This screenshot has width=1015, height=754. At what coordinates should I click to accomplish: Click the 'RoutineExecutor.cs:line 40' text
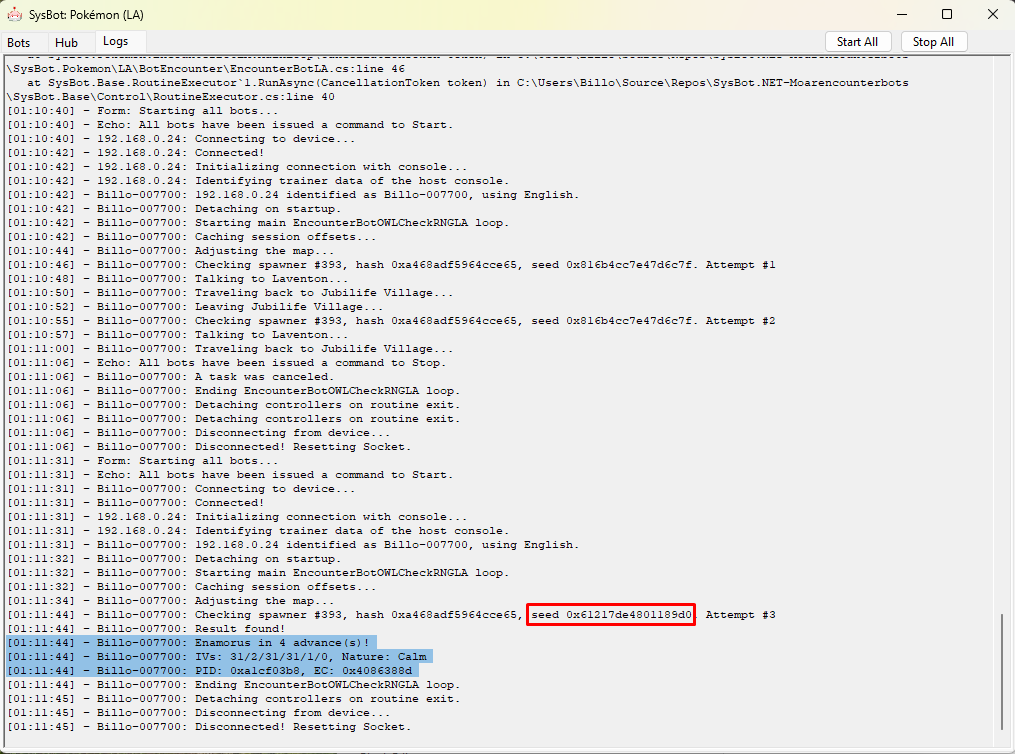243,96
